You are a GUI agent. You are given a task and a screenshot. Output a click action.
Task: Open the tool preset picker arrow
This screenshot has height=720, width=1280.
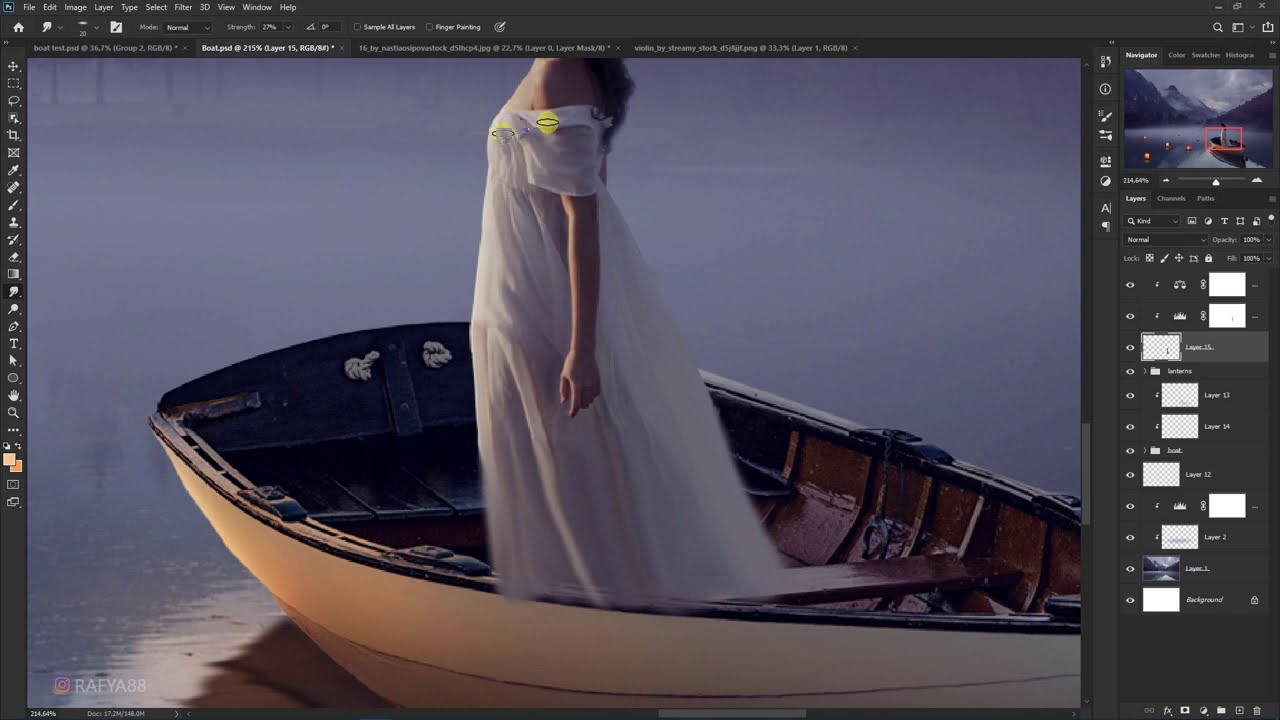(60, 27)
